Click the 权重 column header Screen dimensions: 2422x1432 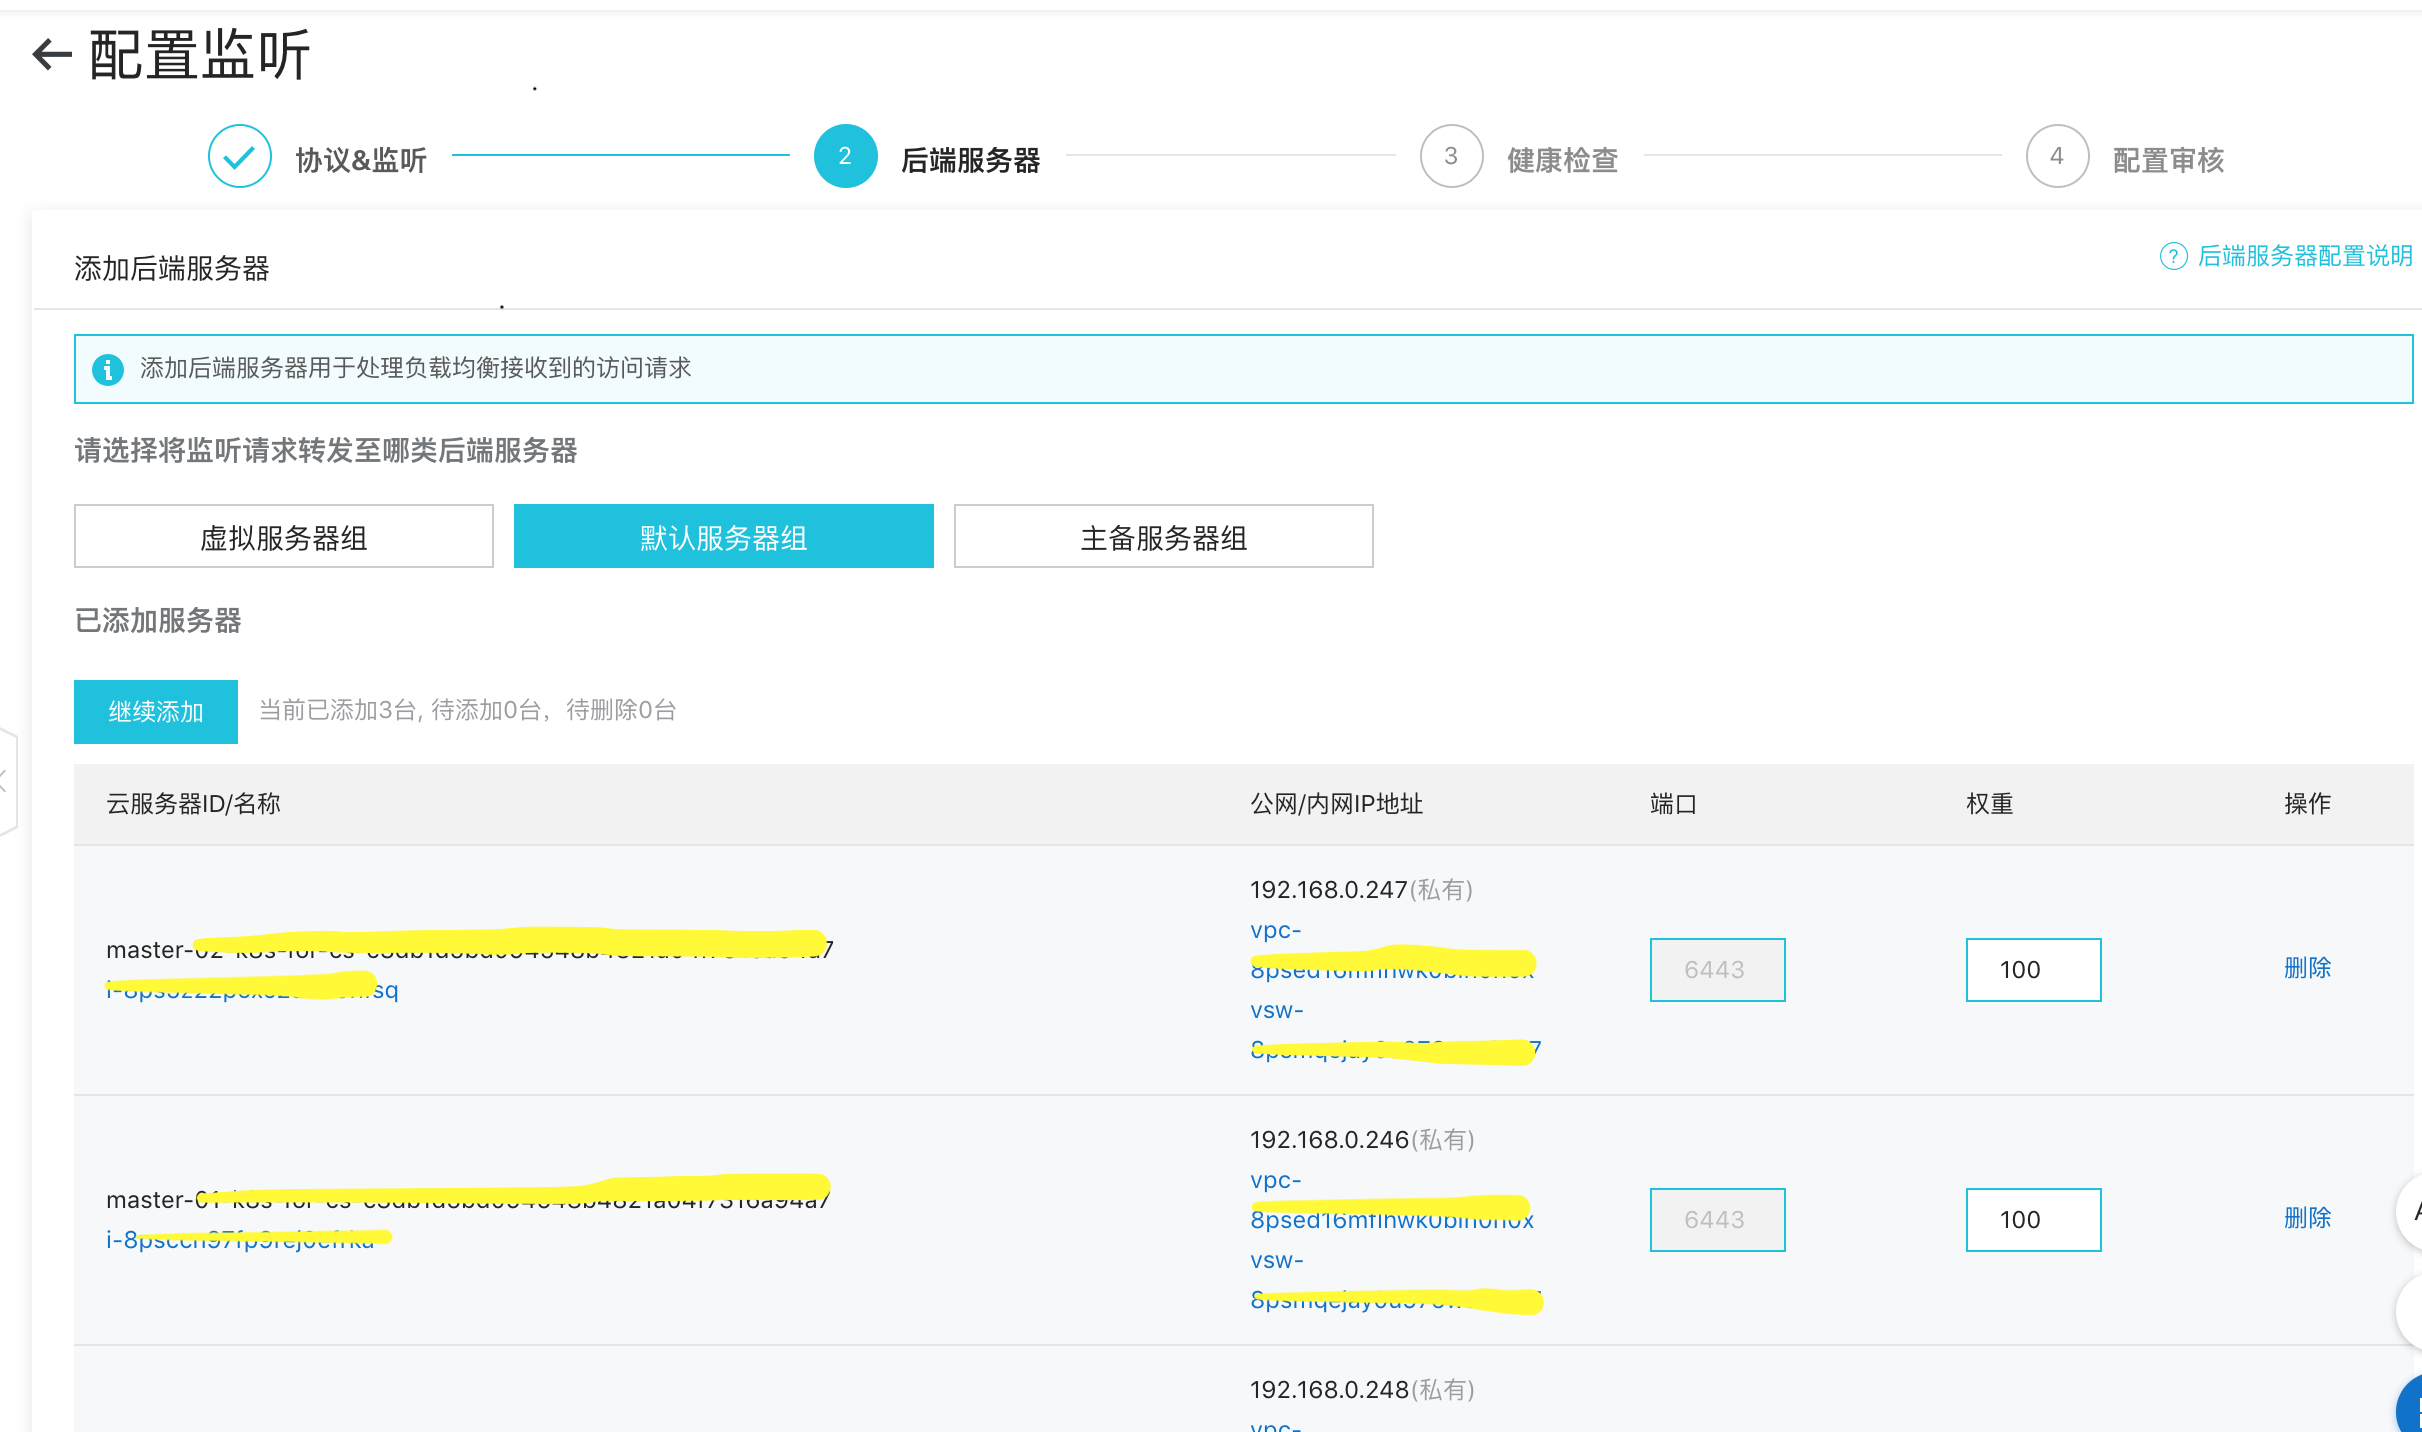[1989, 804]
